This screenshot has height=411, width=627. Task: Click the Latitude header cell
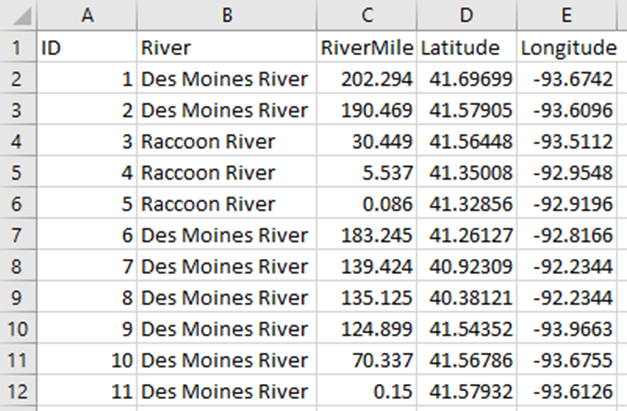tap(467, 47)
